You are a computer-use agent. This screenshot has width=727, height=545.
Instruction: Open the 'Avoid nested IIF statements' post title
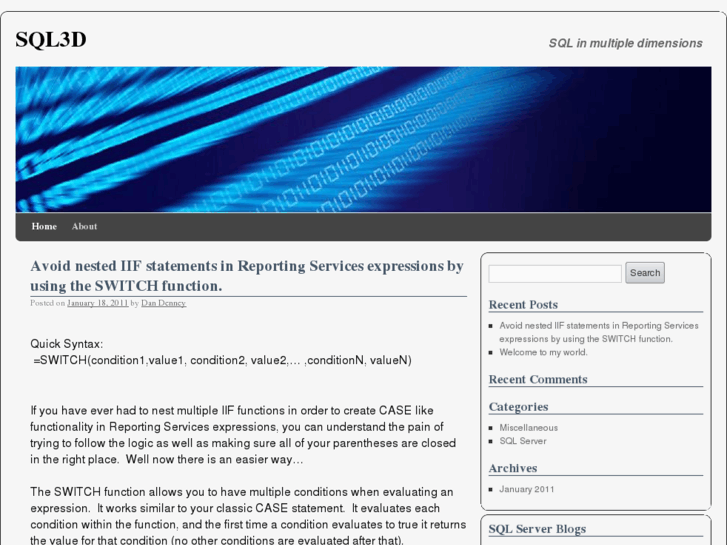point(247,276)
